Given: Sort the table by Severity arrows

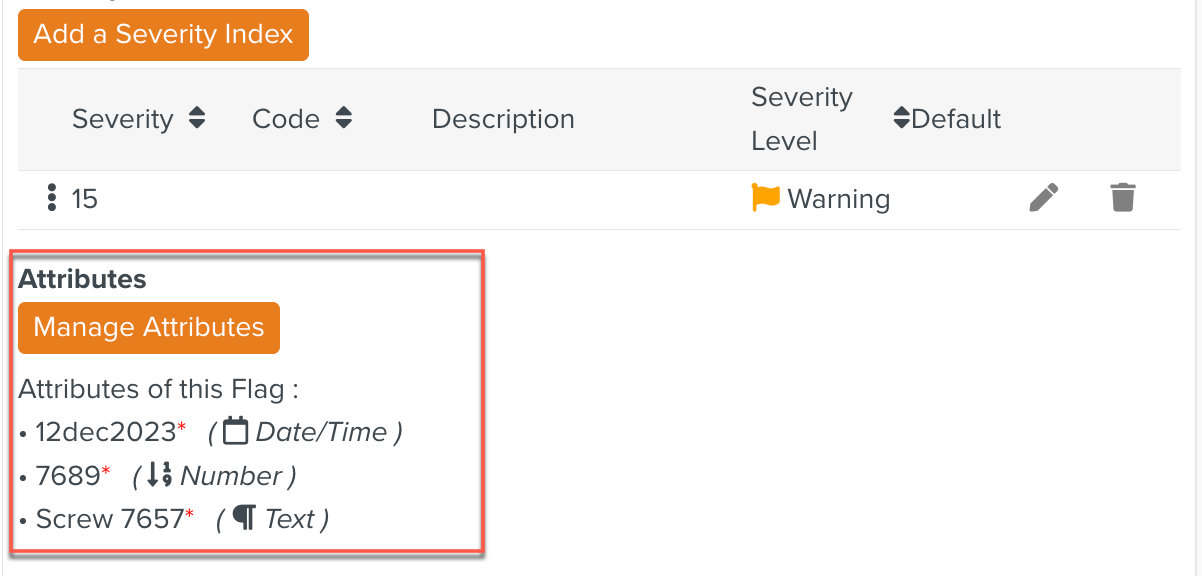Looking at the screenshot, I should 197,119.
